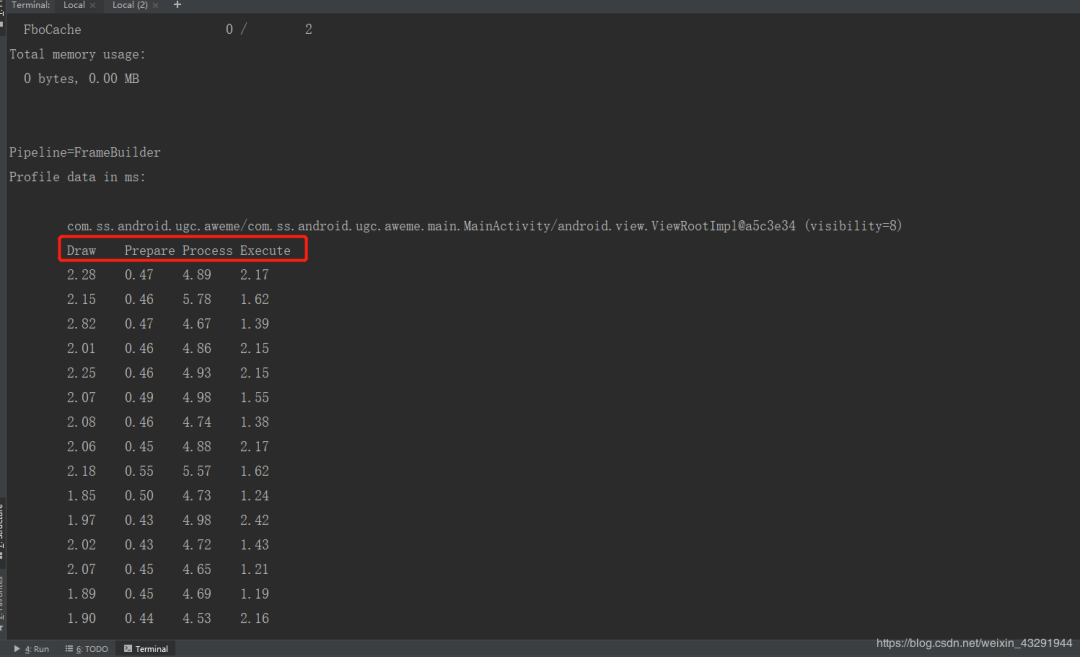
Task: Open the Run tool window
Action: click(32, 649)
